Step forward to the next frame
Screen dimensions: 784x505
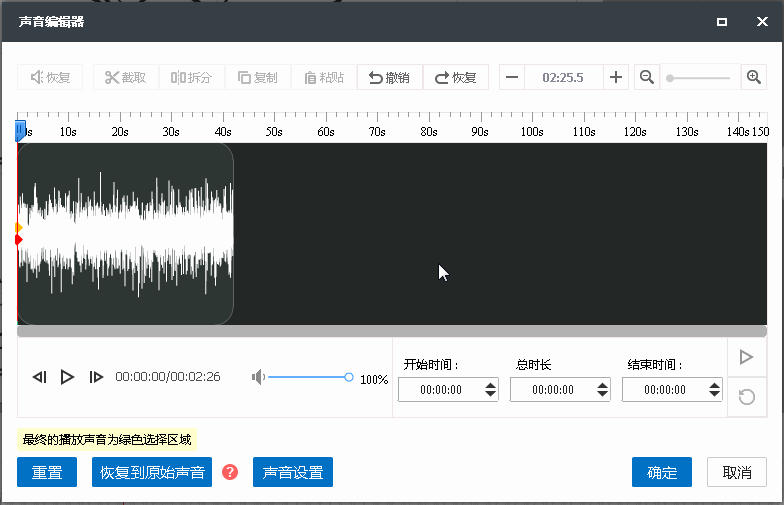coord(96,377)
